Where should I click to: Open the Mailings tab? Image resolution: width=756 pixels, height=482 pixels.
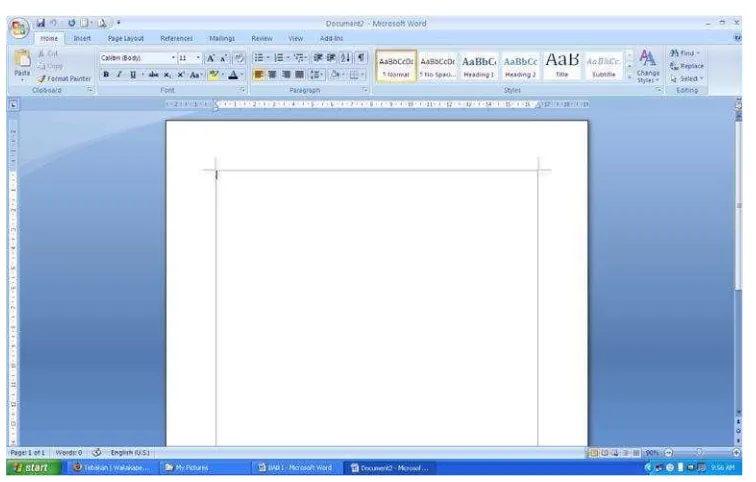point(222,38)
